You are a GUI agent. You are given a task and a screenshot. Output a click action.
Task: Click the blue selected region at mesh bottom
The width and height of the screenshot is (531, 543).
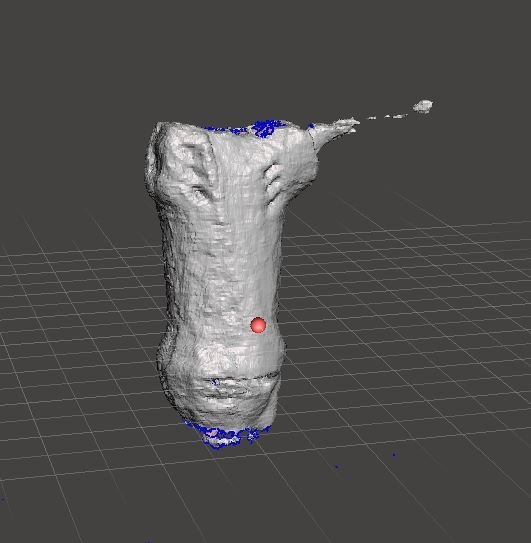click(x=225, y=435)
